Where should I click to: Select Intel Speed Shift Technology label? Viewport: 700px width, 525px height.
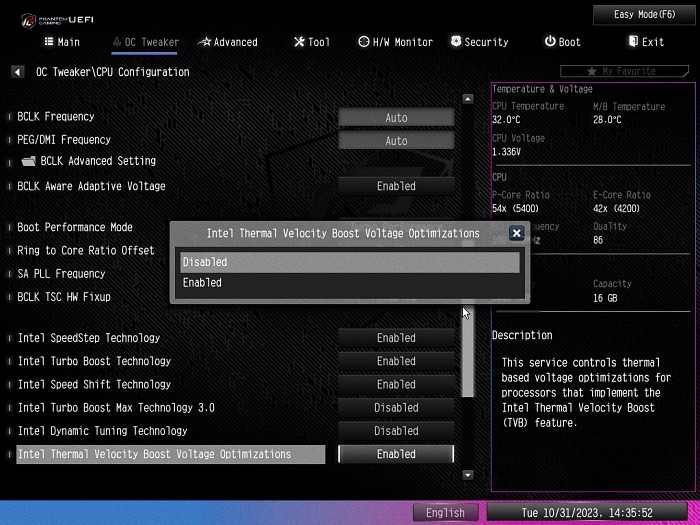(x=94, y=384)
